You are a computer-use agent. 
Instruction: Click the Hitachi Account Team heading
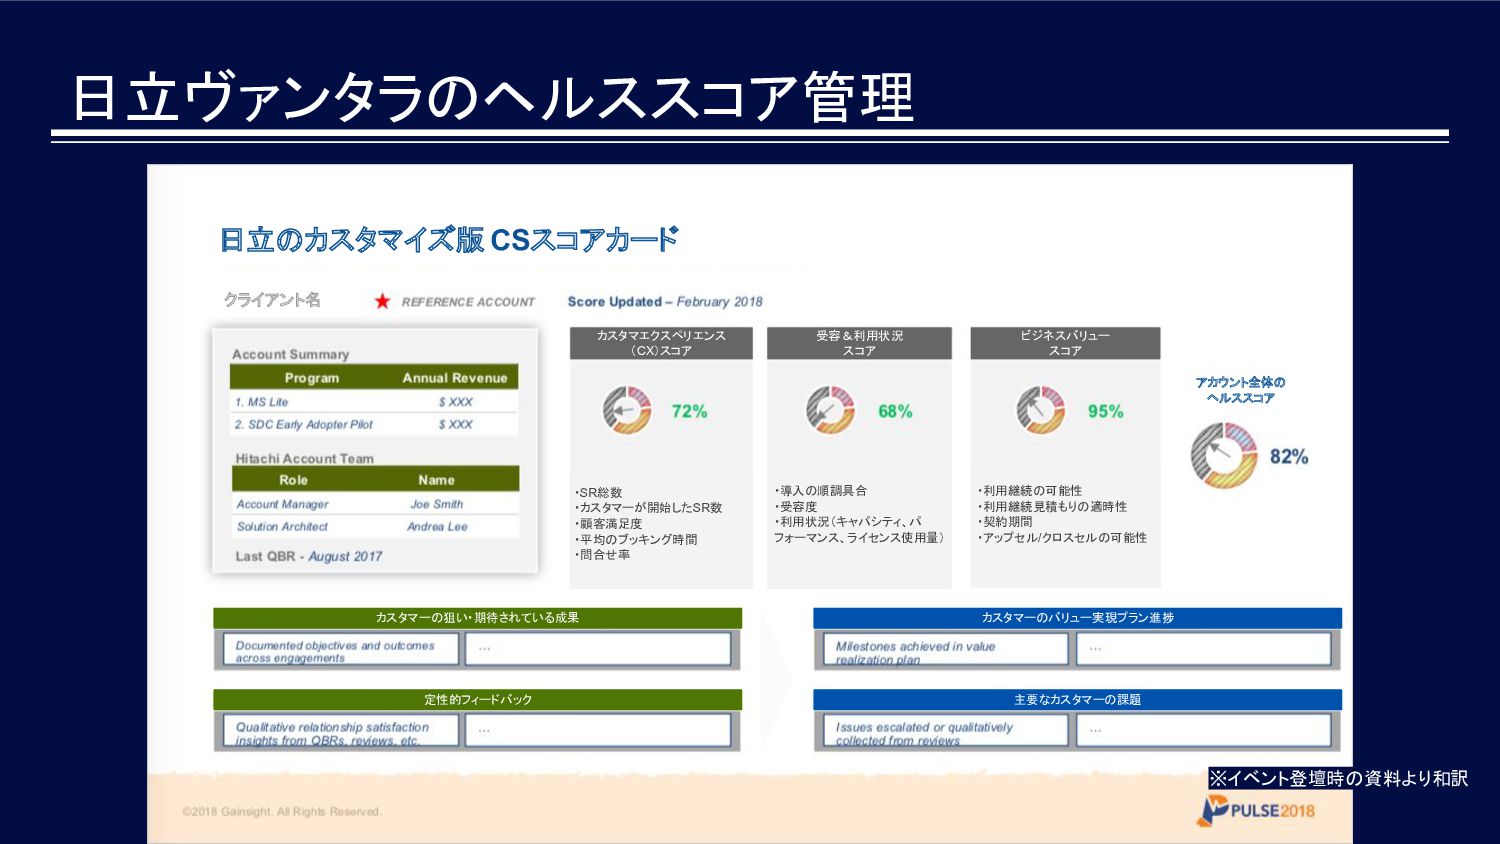(304, 459)
